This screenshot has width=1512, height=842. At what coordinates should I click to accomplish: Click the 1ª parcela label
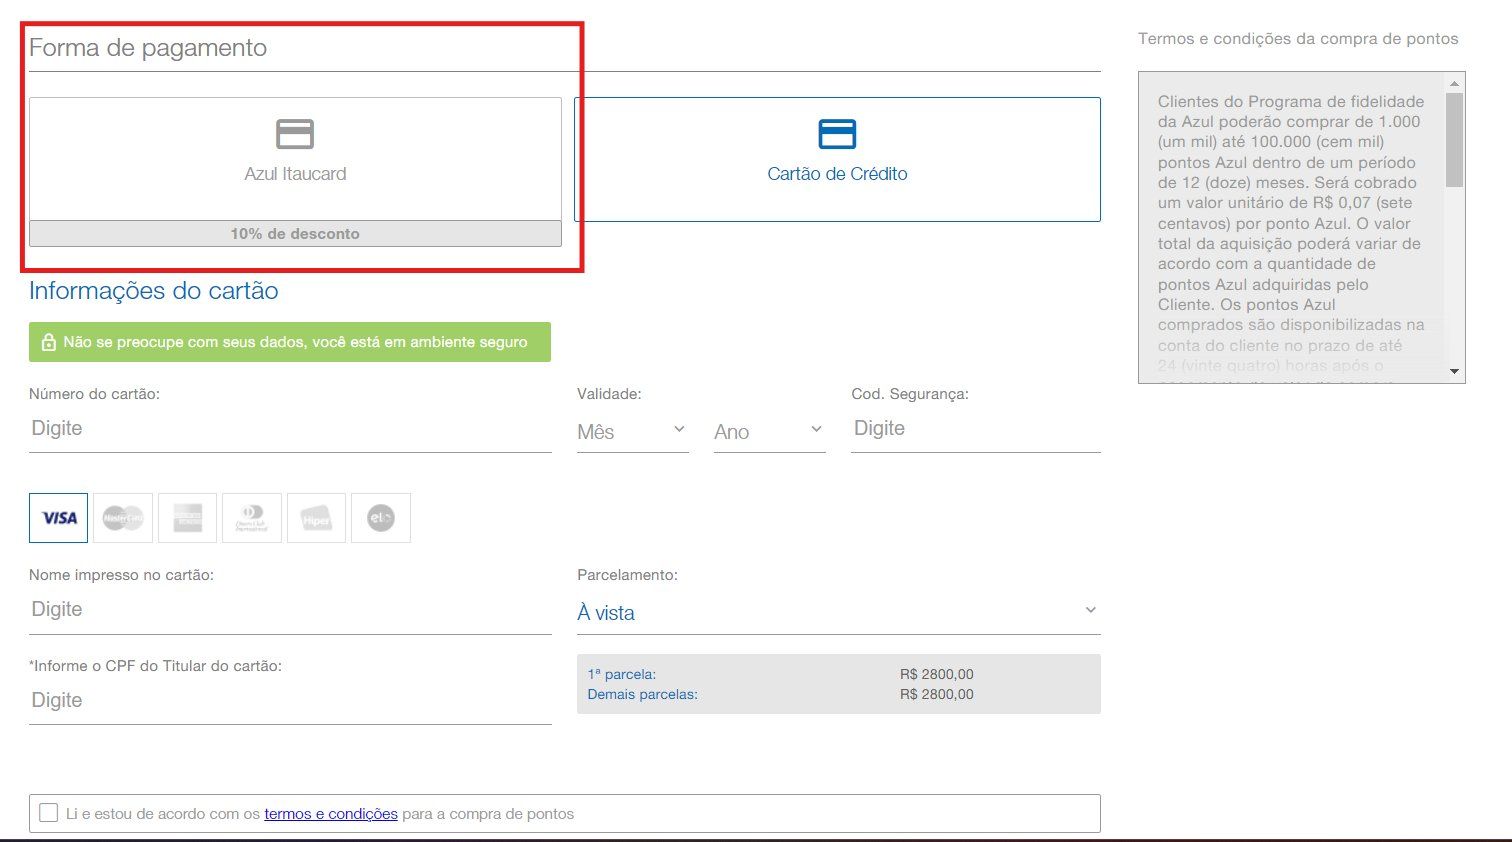click(x=622, y=674)
